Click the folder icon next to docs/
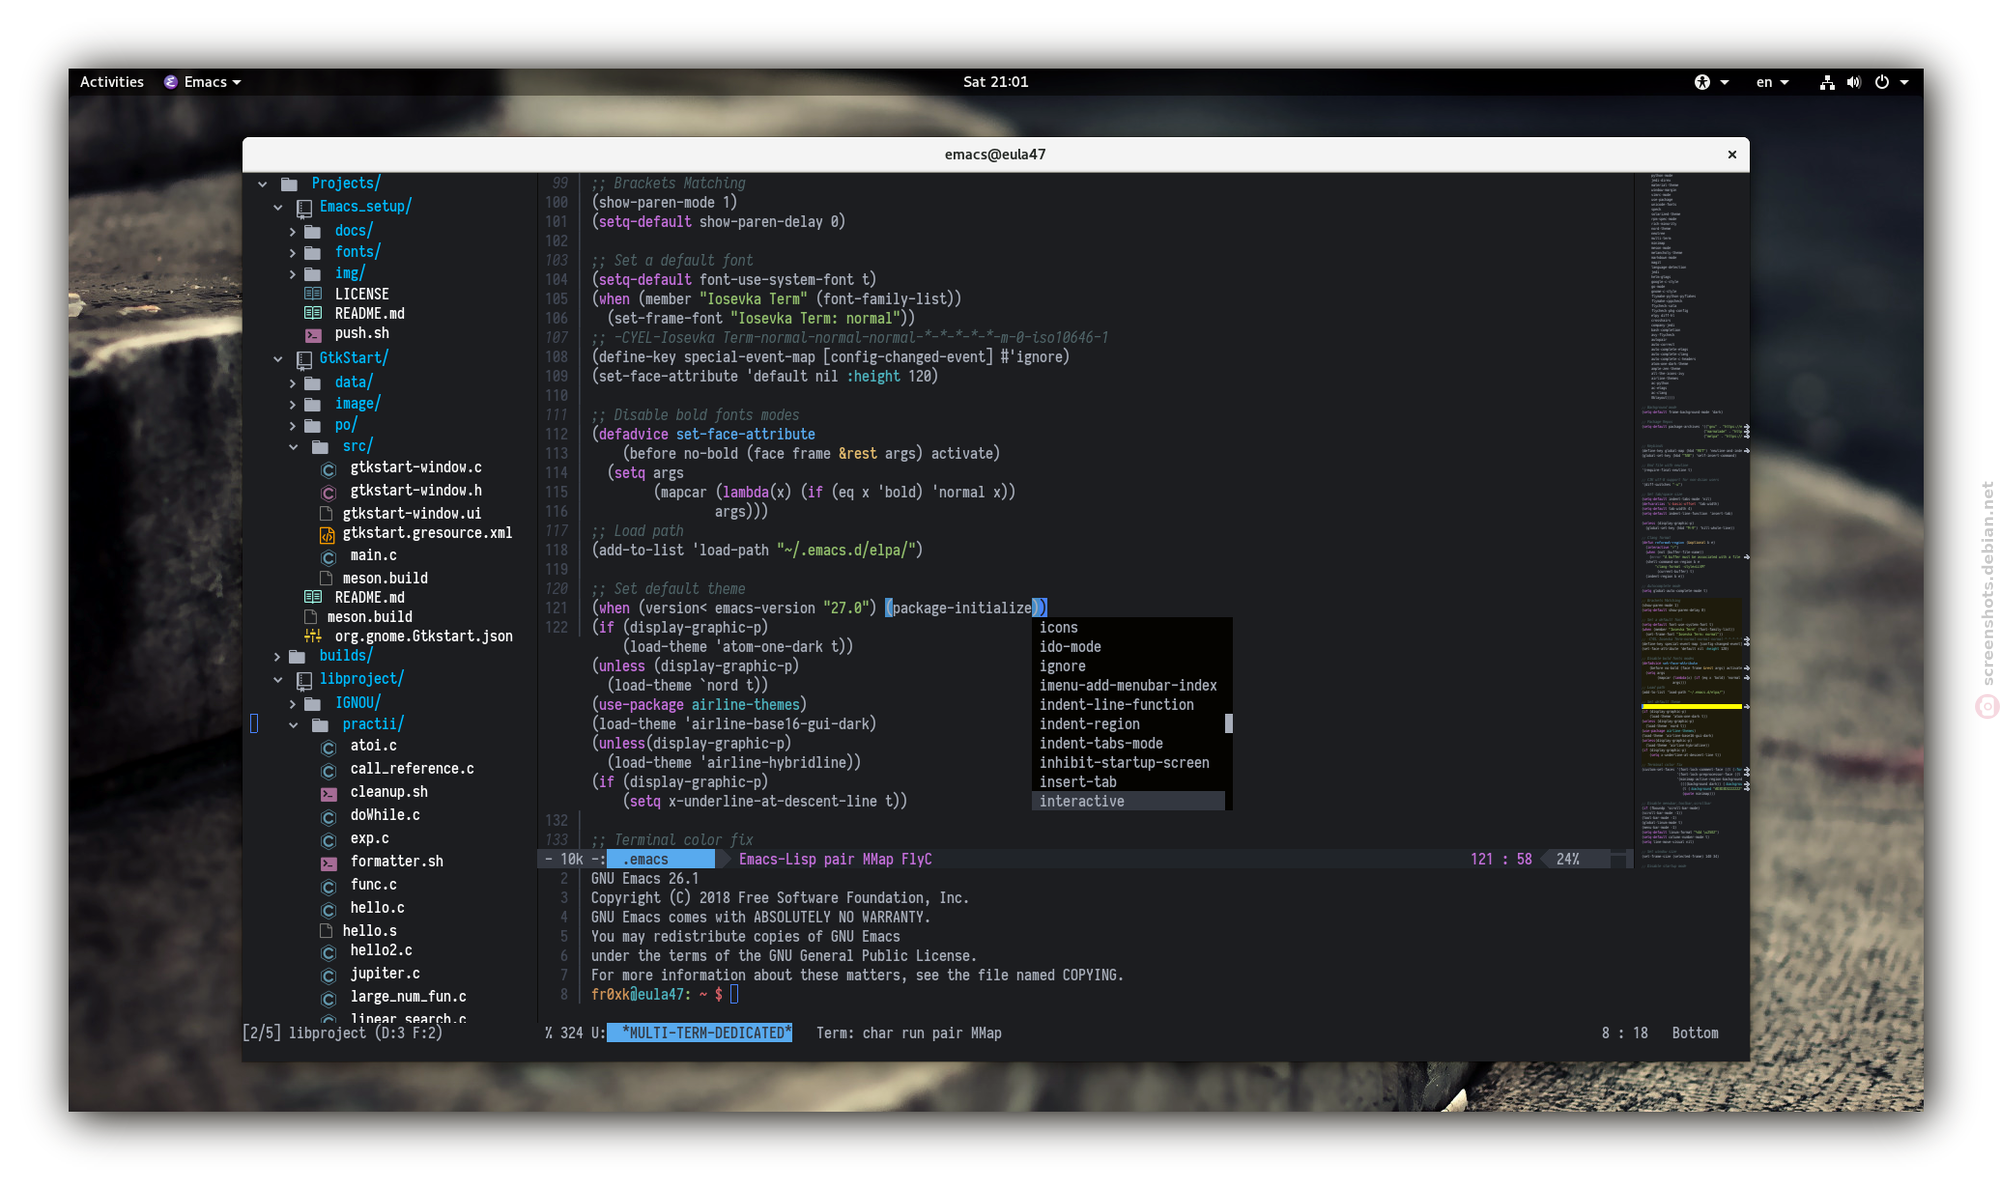Screen dimensions: 2000x1188 click(313, 231)
